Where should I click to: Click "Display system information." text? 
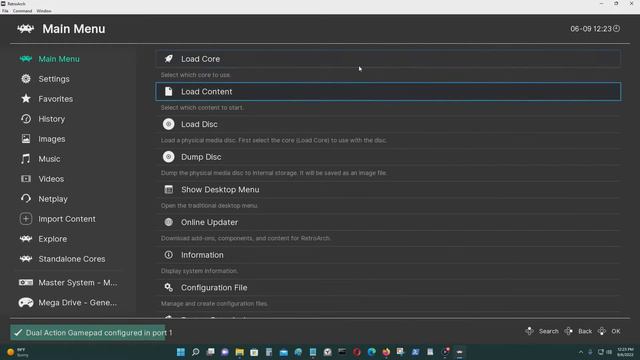click(x=199, y=271)
